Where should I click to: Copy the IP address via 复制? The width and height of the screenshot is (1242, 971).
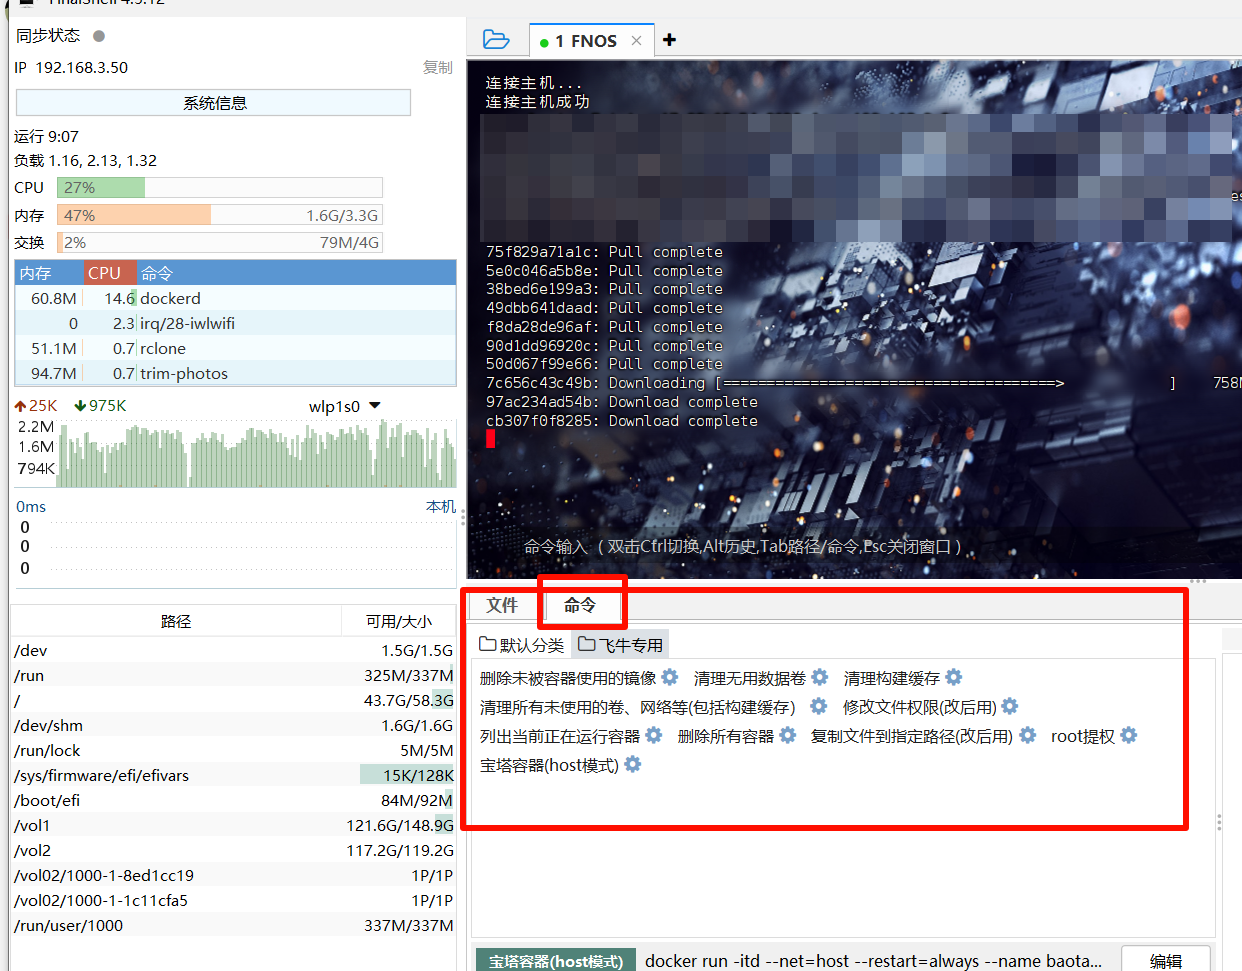click(437, 68)
